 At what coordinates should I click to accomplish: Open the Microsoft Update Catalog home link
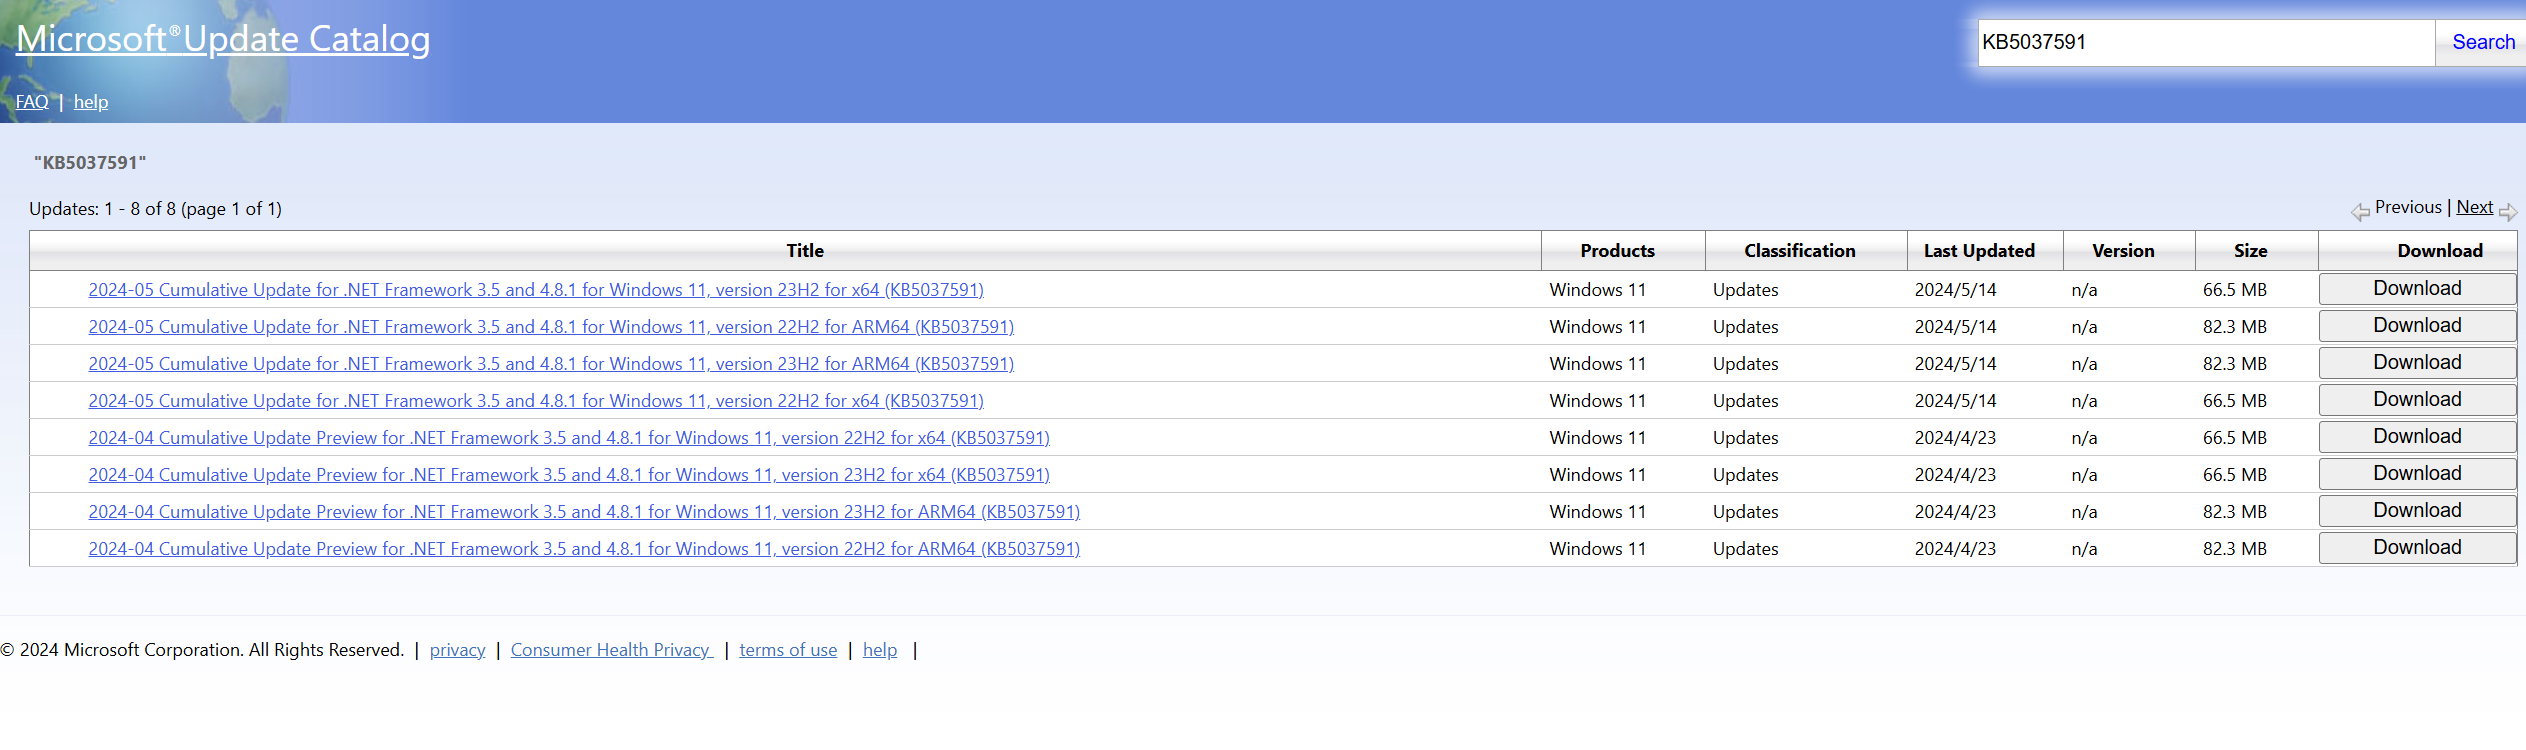tap(223, 39)
